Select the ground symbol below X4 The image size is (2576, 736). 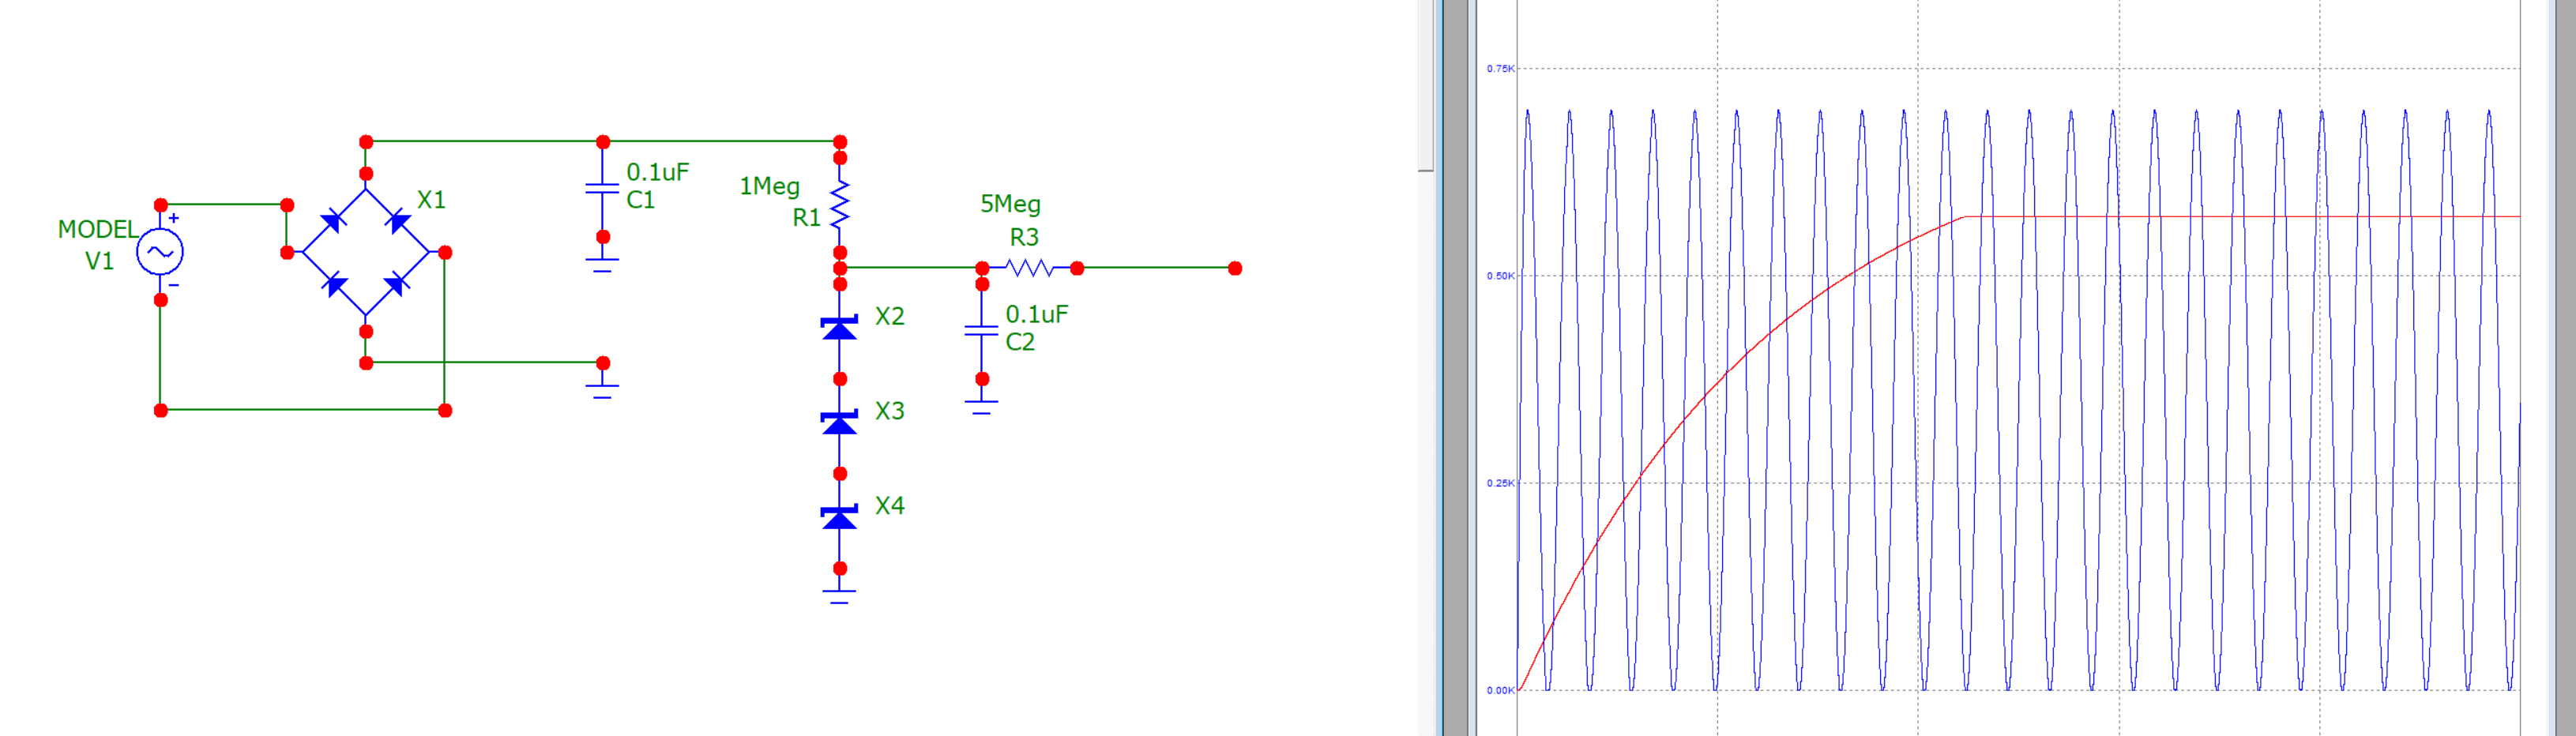tap(839, 596)
